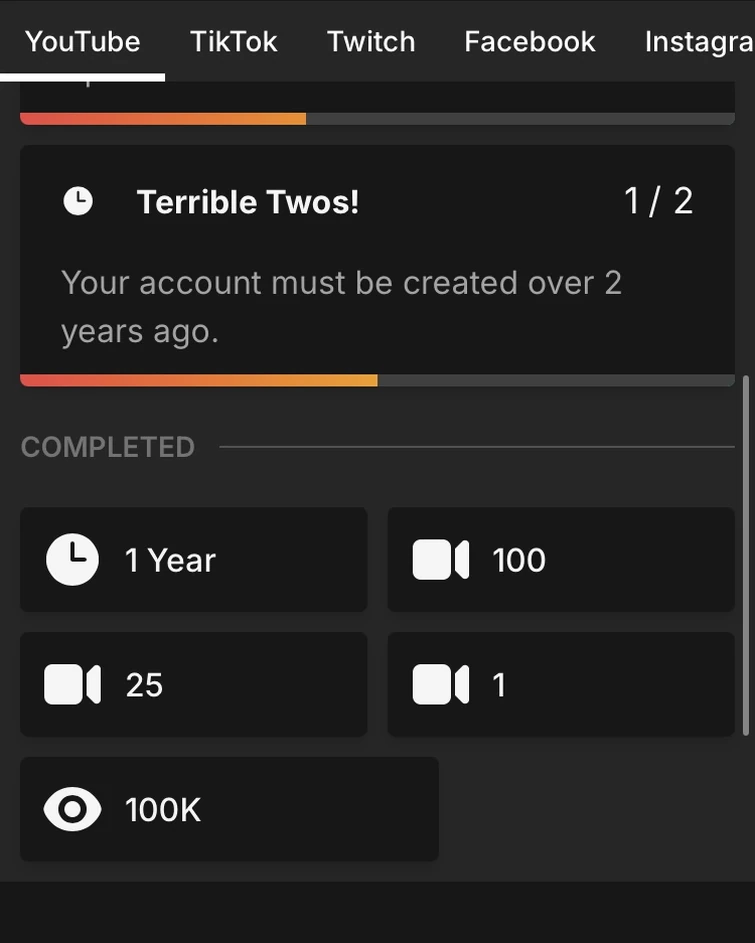Image resolution: width=755 pixels, height=943 pixels.
Task: Click the 100 videos completed badge
Action: point(561,558)
